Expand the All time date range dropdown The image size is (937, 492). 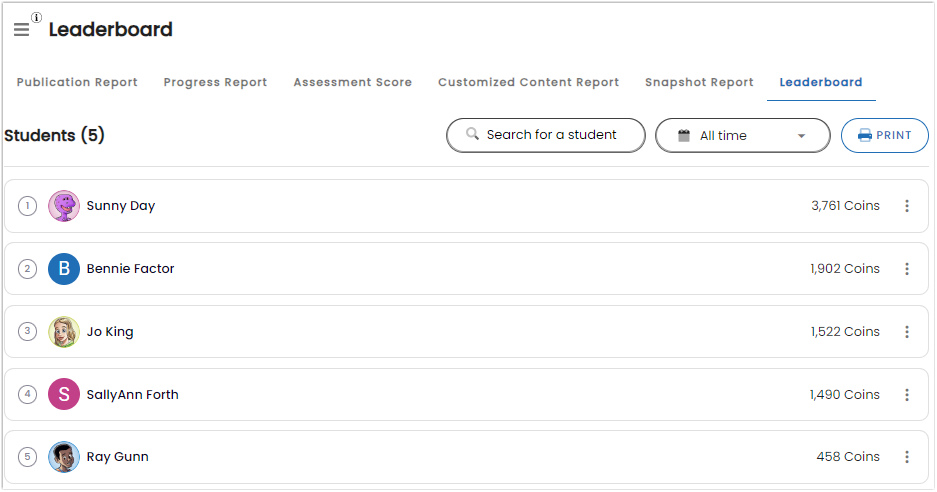click(743, 136)
